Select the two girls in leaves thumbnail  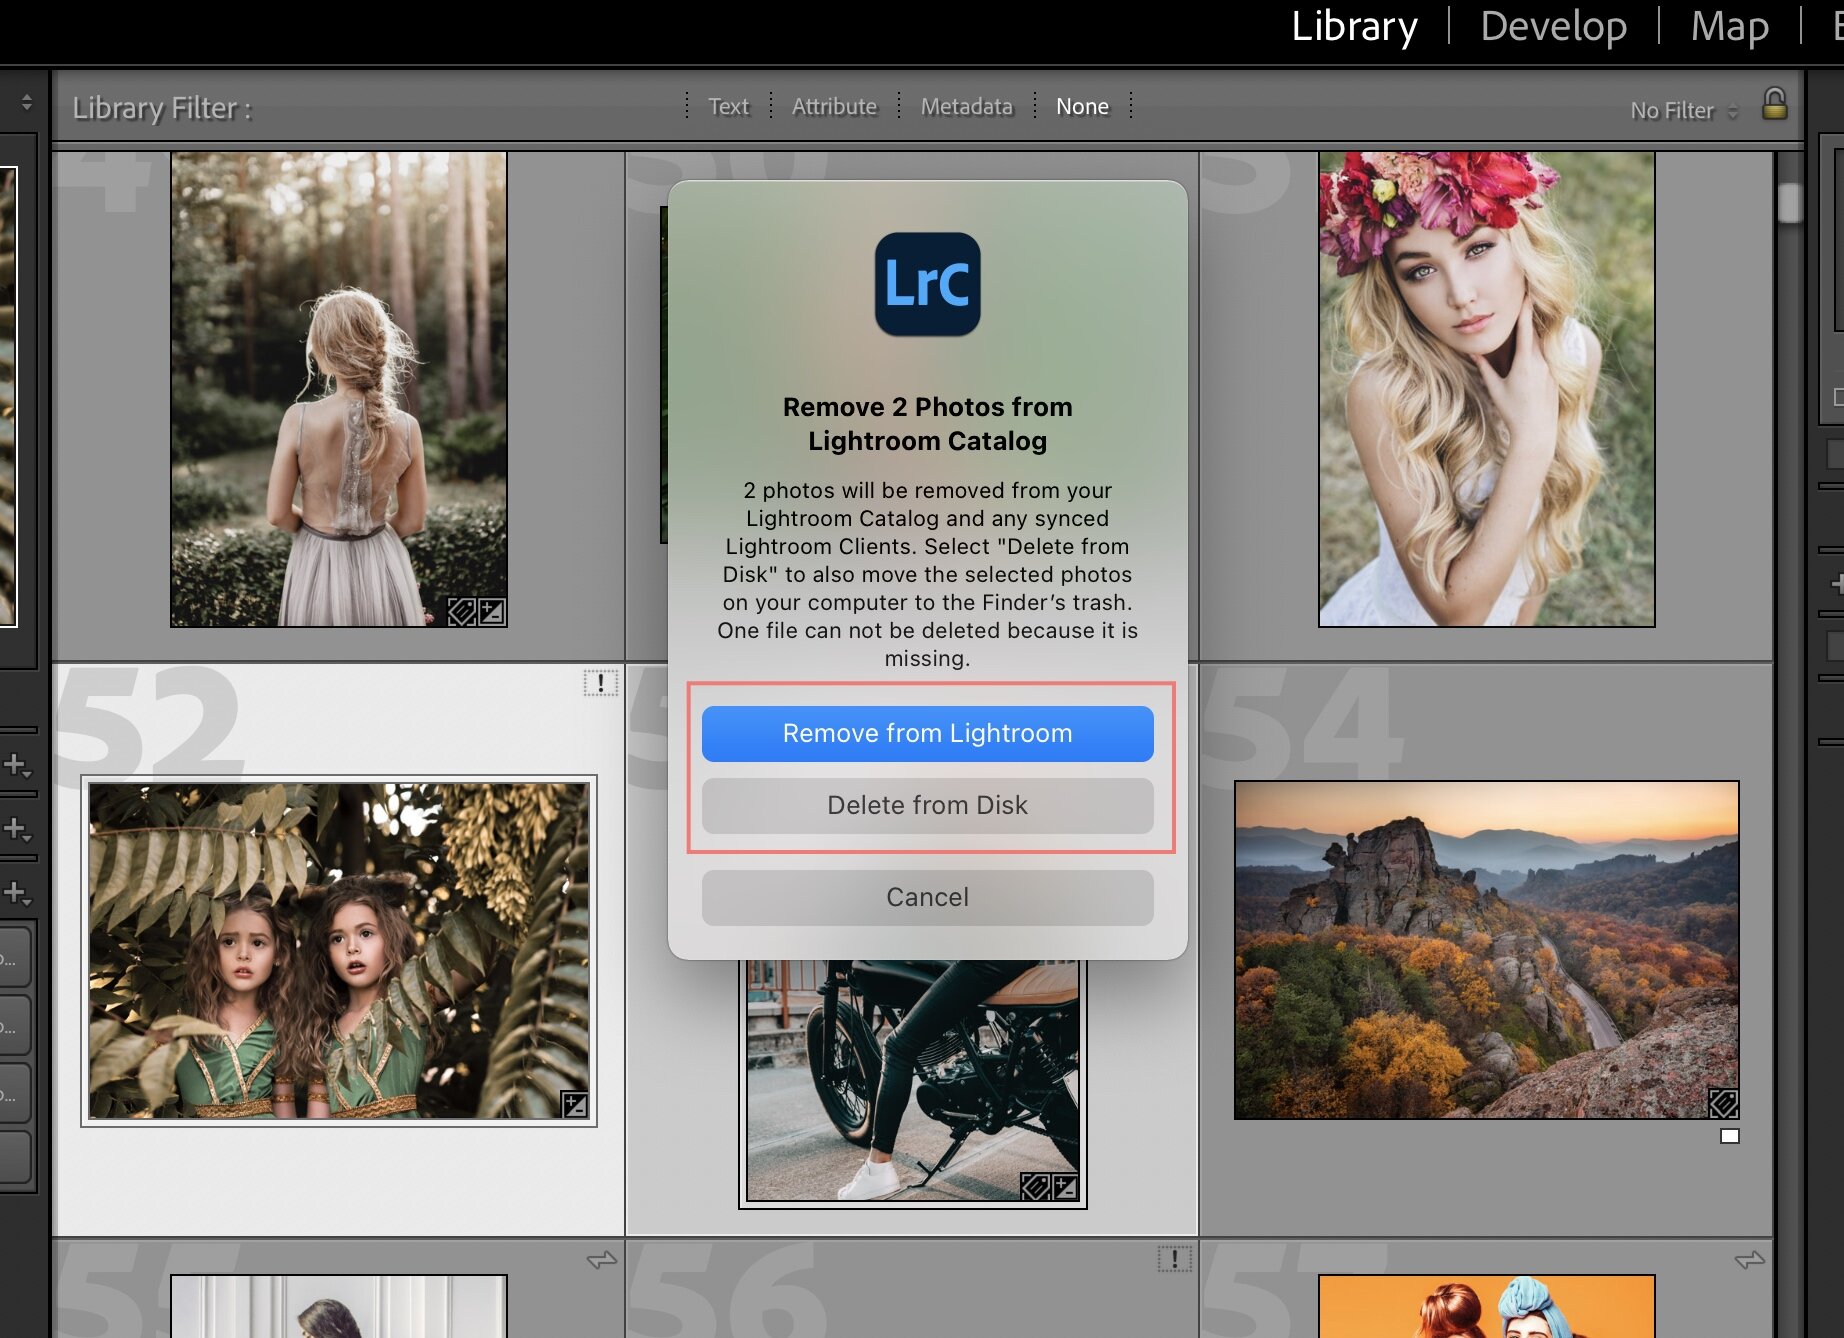pos(339,950)
